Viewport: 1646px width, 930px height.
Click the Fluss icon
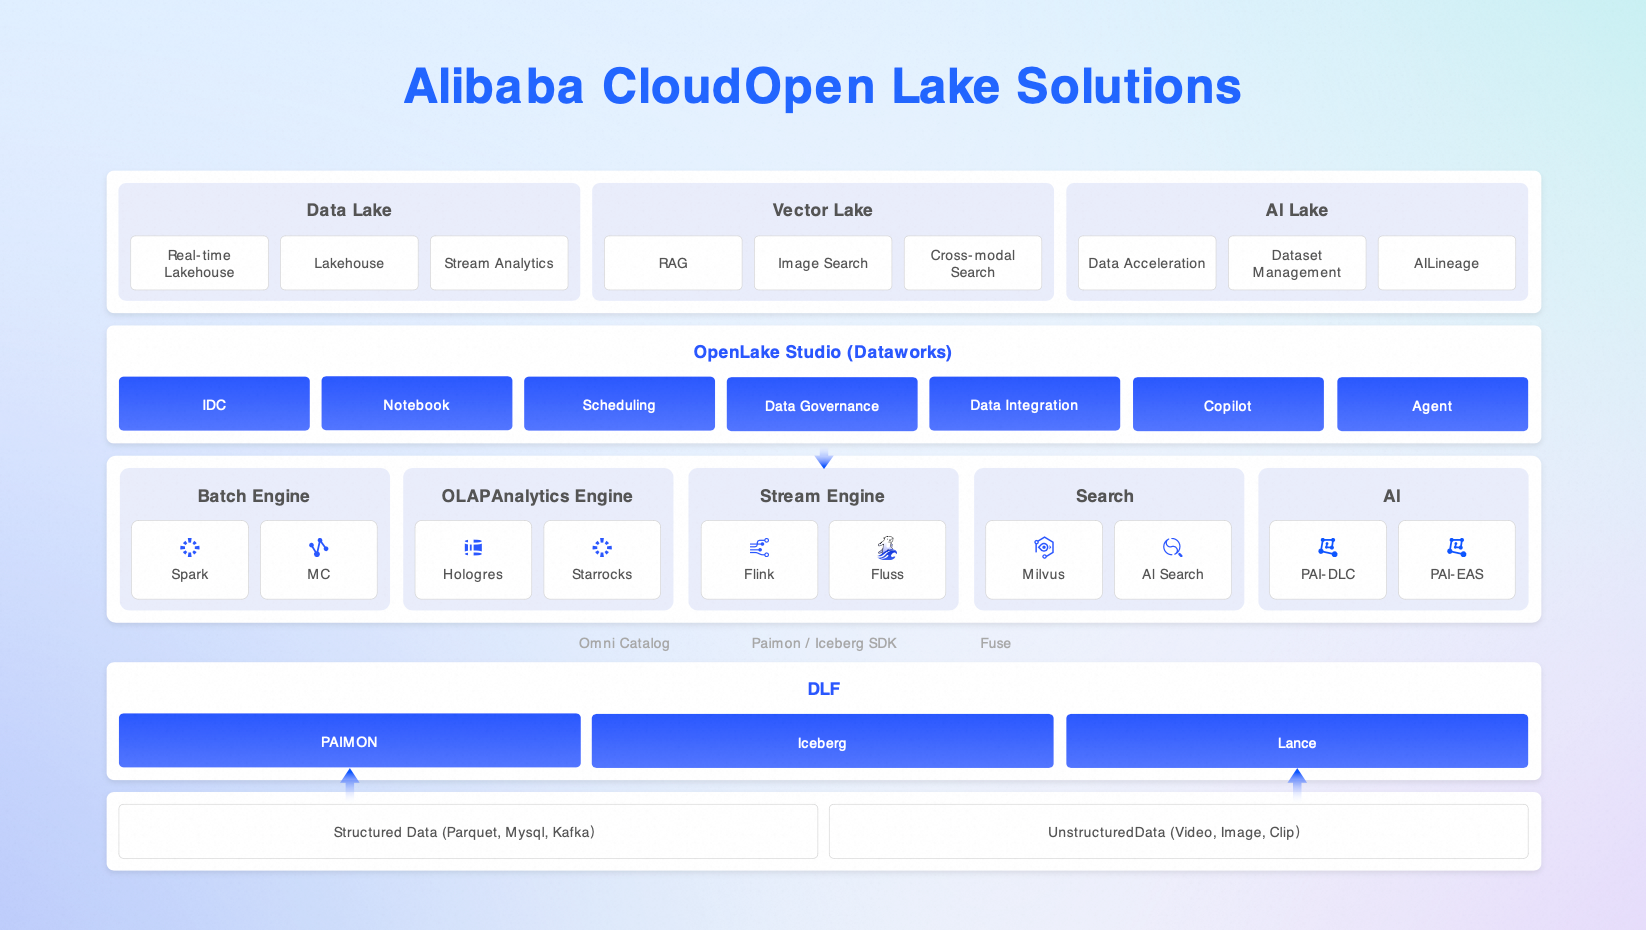coord(887,547)
